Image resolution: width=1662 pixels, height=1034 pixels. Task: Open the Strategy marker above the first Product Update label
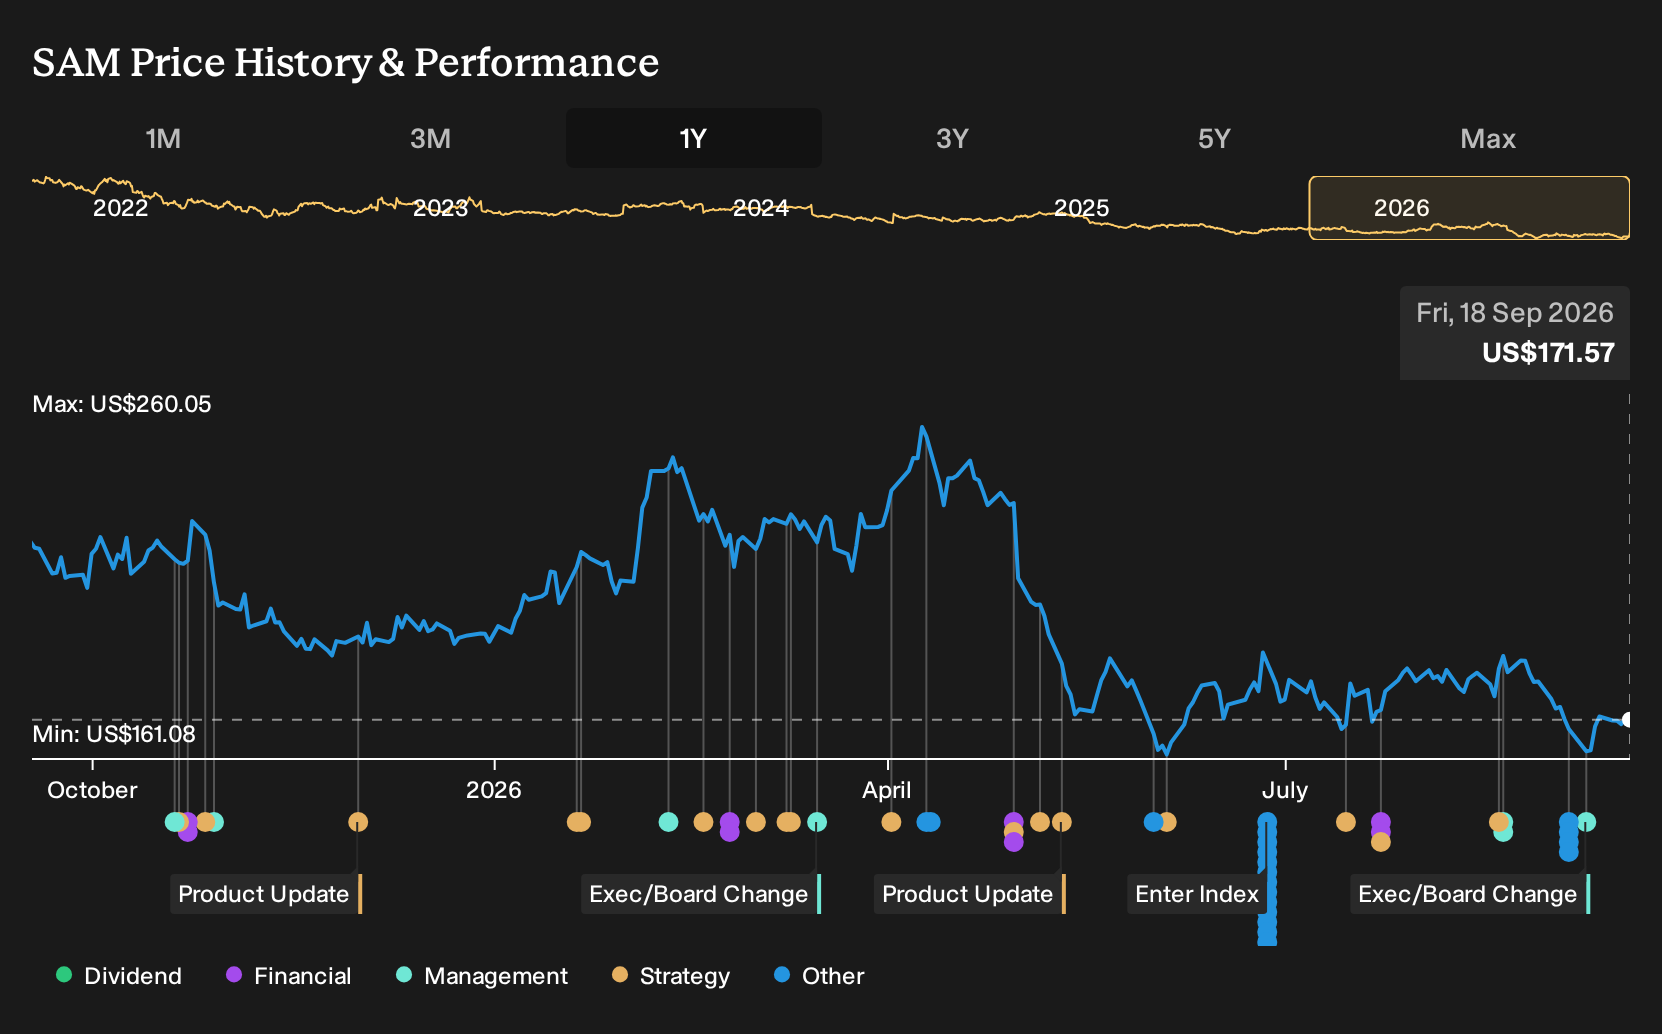[x=358, y=822]
